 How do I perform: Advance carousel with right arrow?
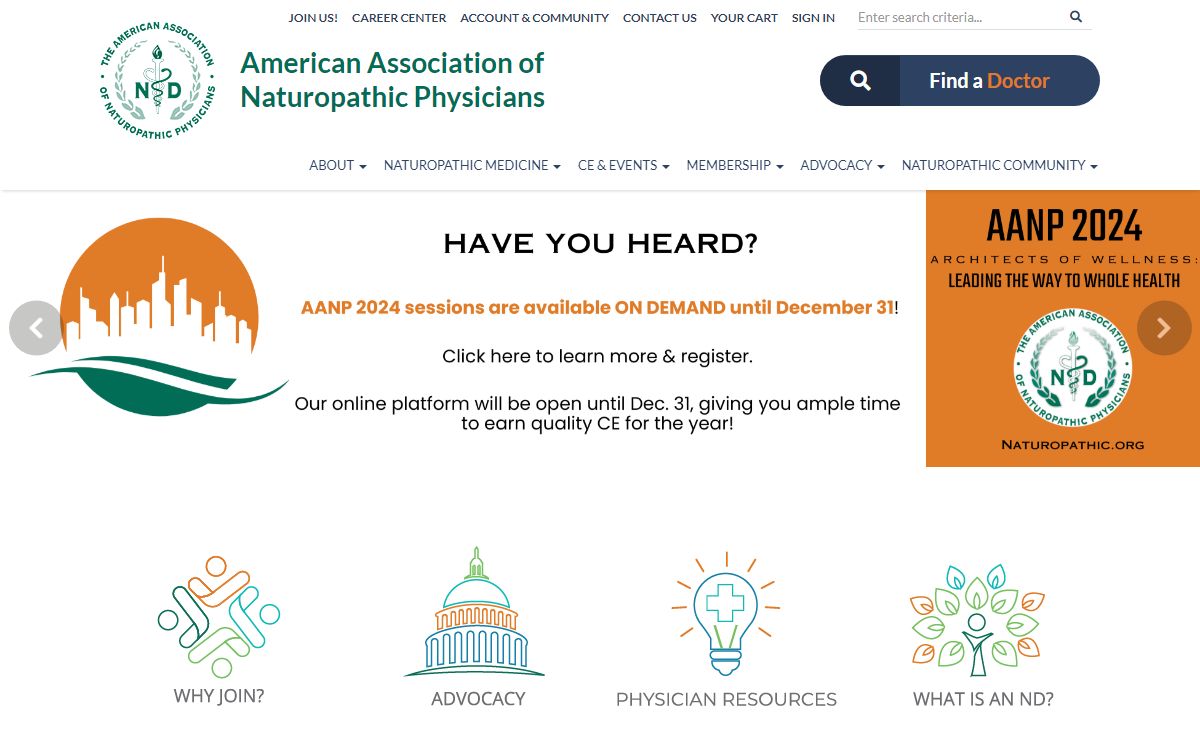point(1164,328)
